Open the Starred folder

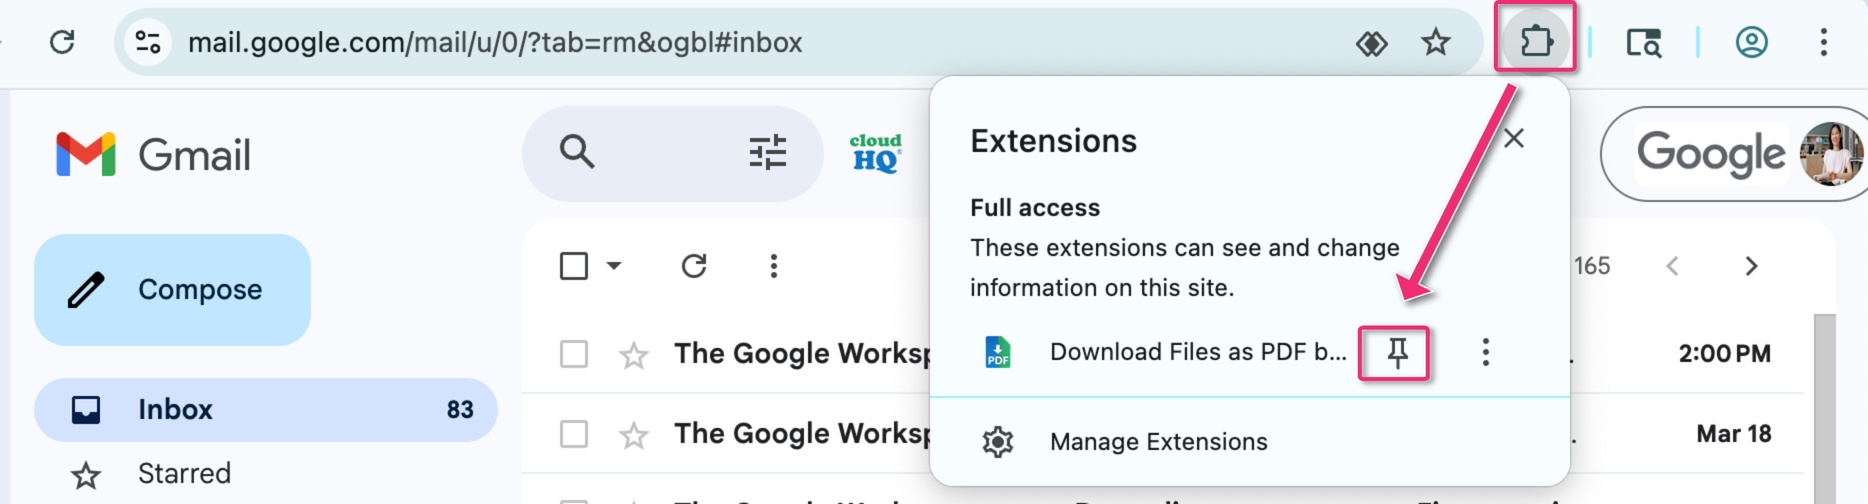(184, 473)
